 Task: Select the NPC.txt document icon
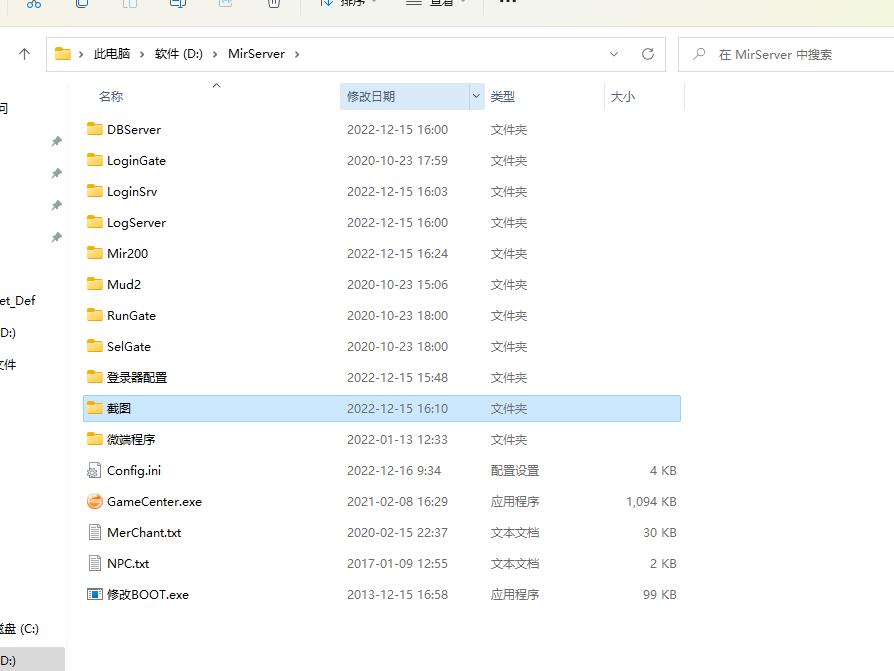point(95,563)
